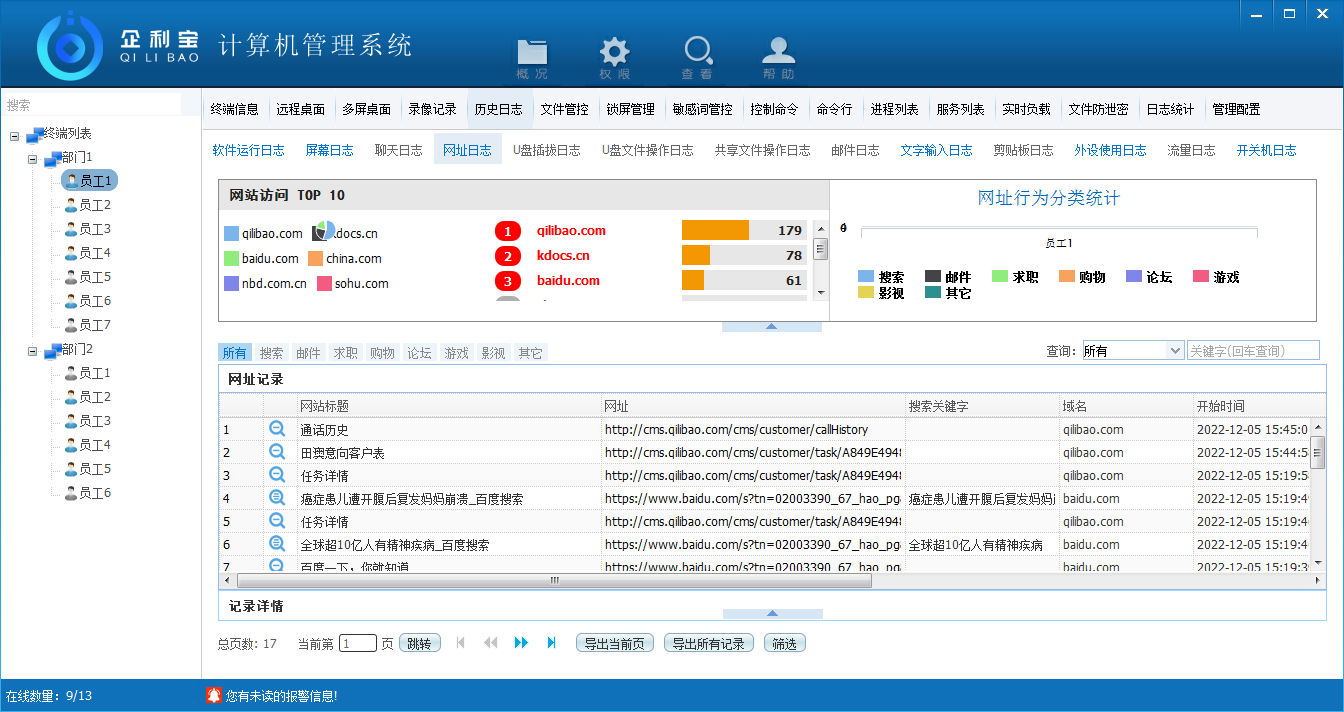Open the 查看 magnifier icon in header
The image size is (1344, 712).
pos(697,55)
